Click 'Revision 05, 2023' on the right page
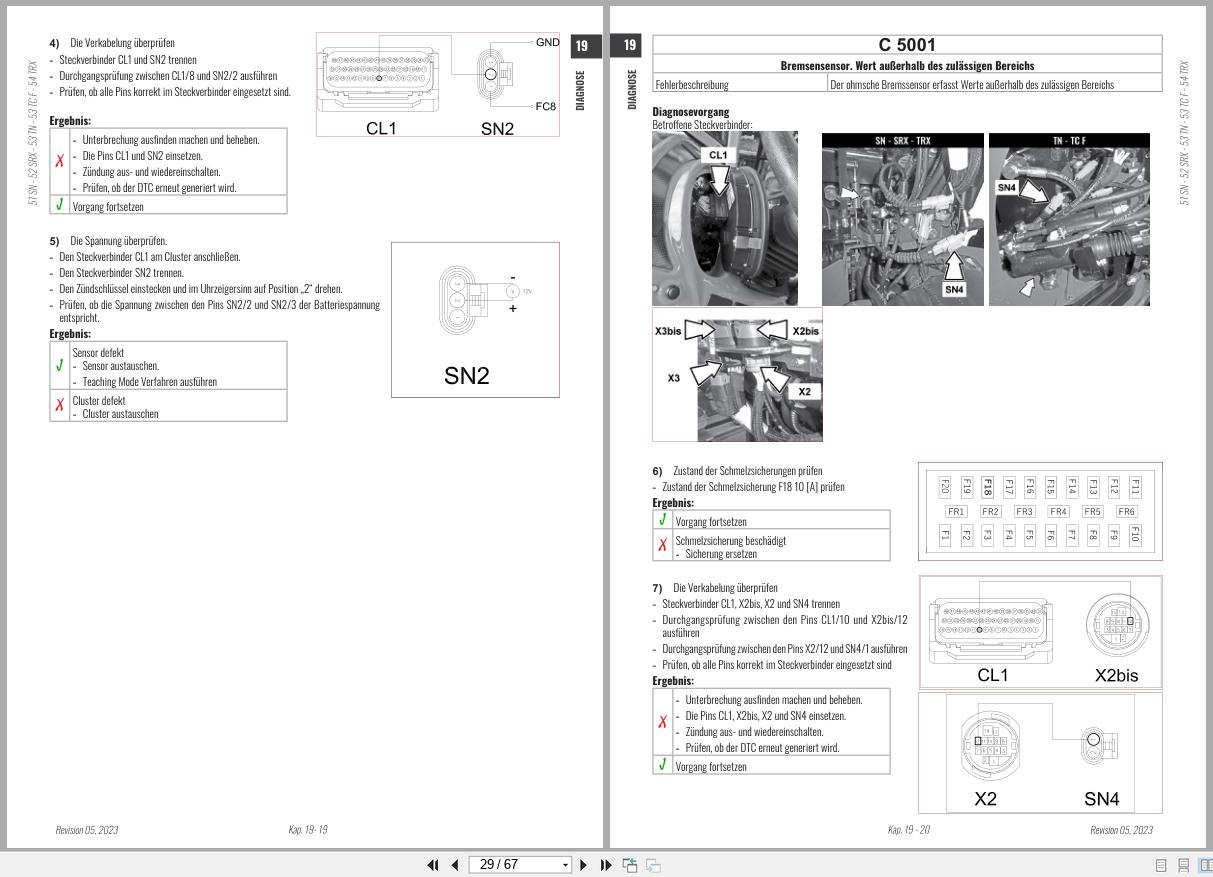1213x877 pixels. click(1121, 830)
